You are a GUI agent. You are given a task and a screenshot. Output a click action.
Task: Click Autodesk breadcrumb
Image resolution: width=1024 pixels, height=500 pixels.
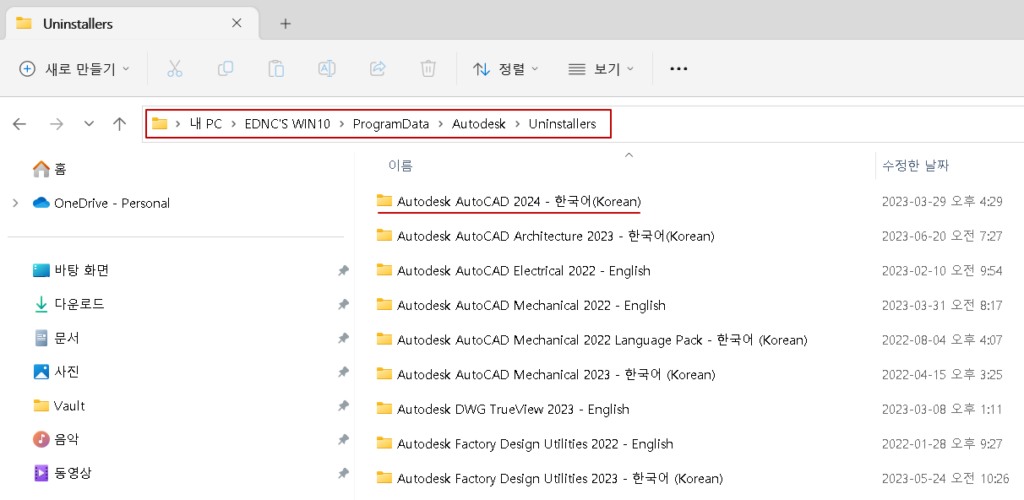[479, 124]
